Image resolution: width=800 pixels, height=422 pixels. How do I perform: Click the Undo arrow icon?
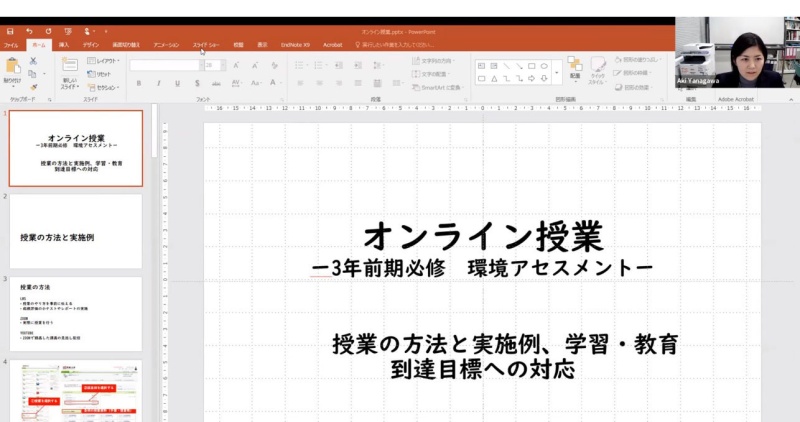click(29, 32)
